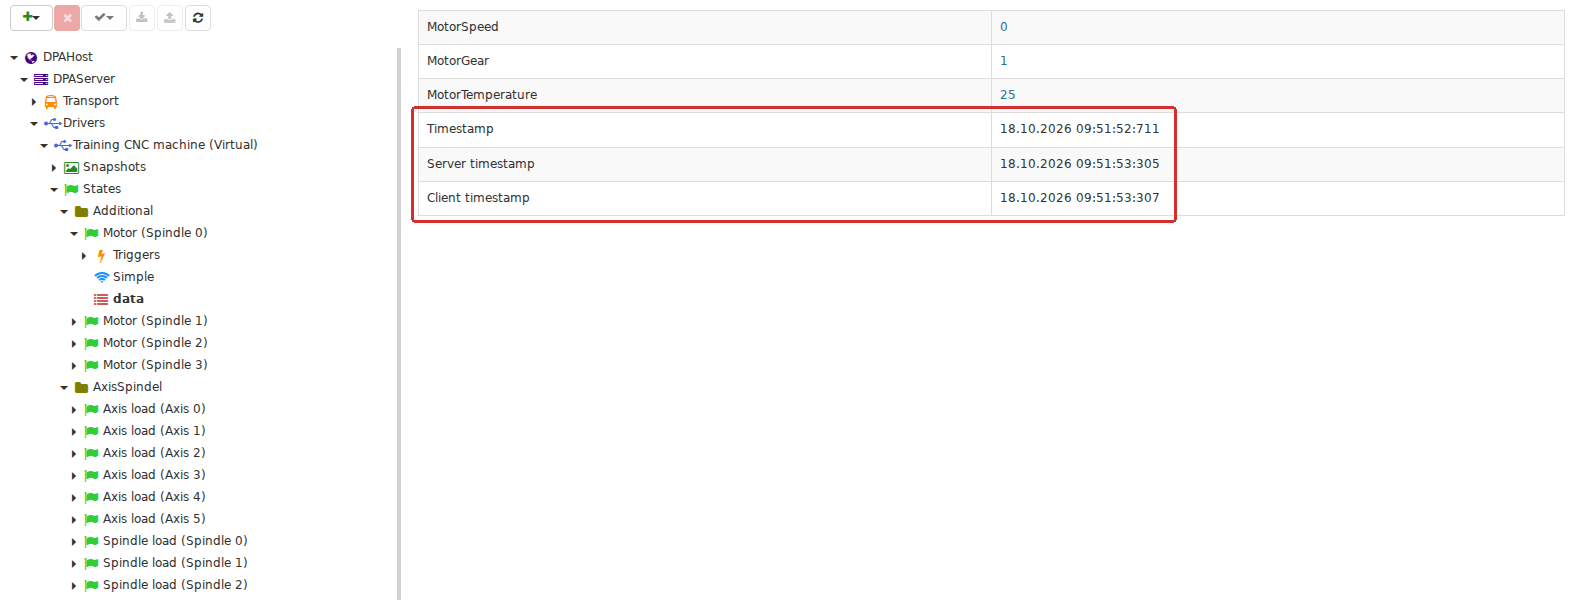Click the States green flag icon
The height and width of the screenshot is (600, 1575).
(x=71, y=190)
